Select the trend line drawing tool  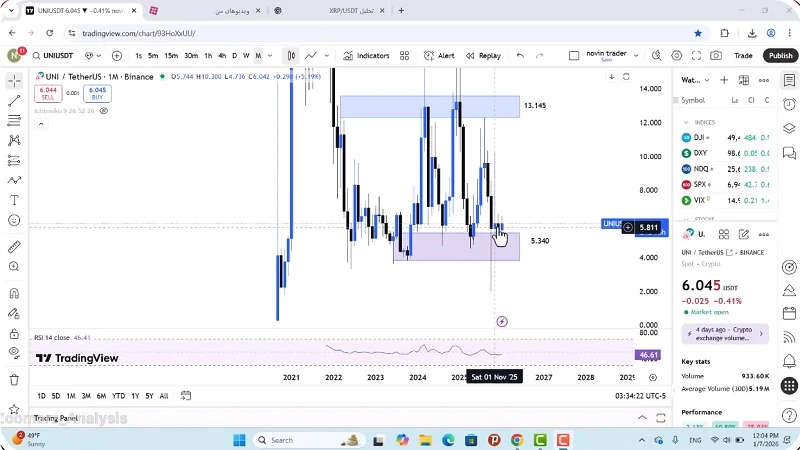pyautogui.click(x=14, y=101)
